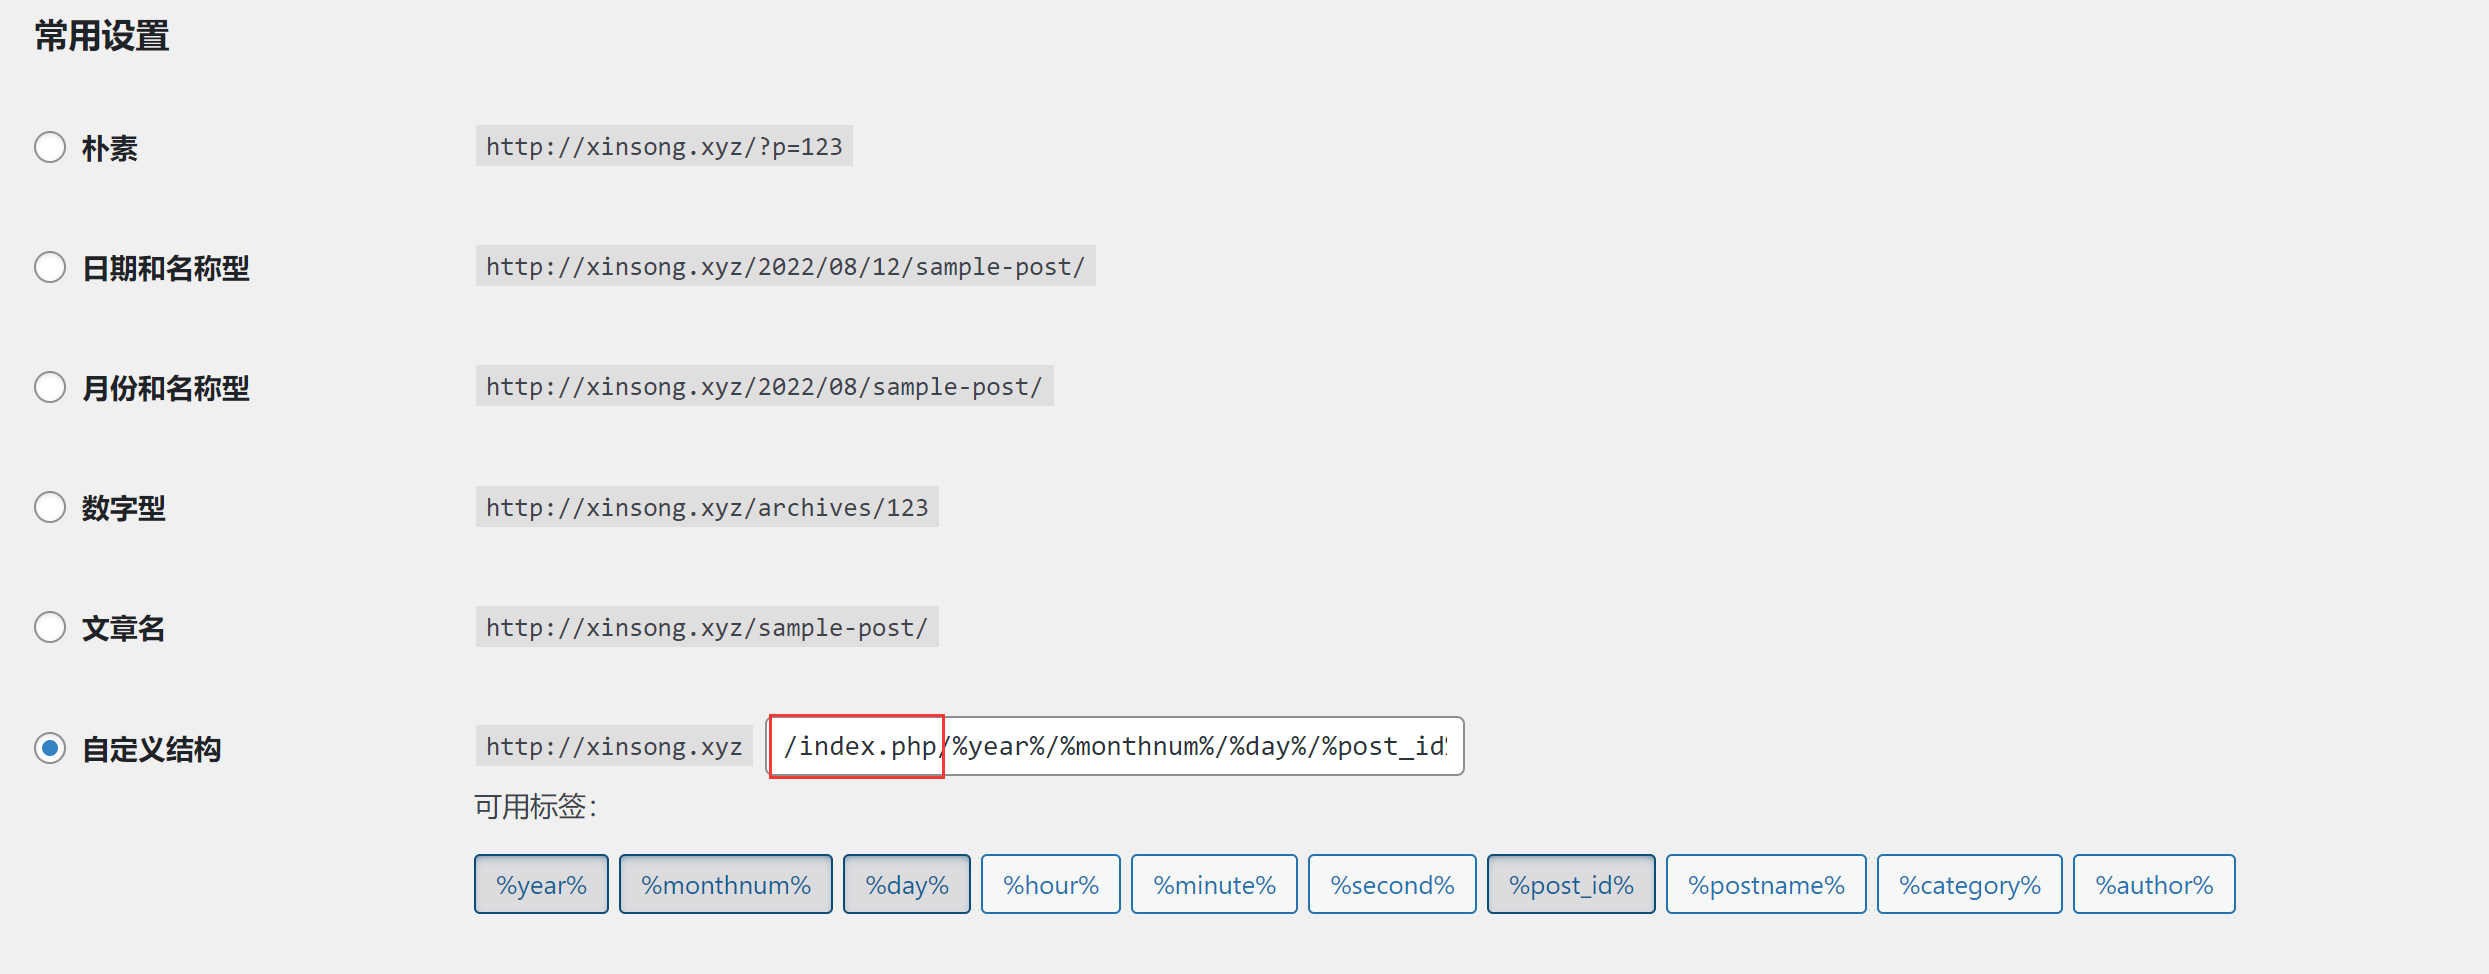Screen dimensions: 2489x974
Task: Click the 2022/08/sample-post example URL
Action: pos(765,386)
